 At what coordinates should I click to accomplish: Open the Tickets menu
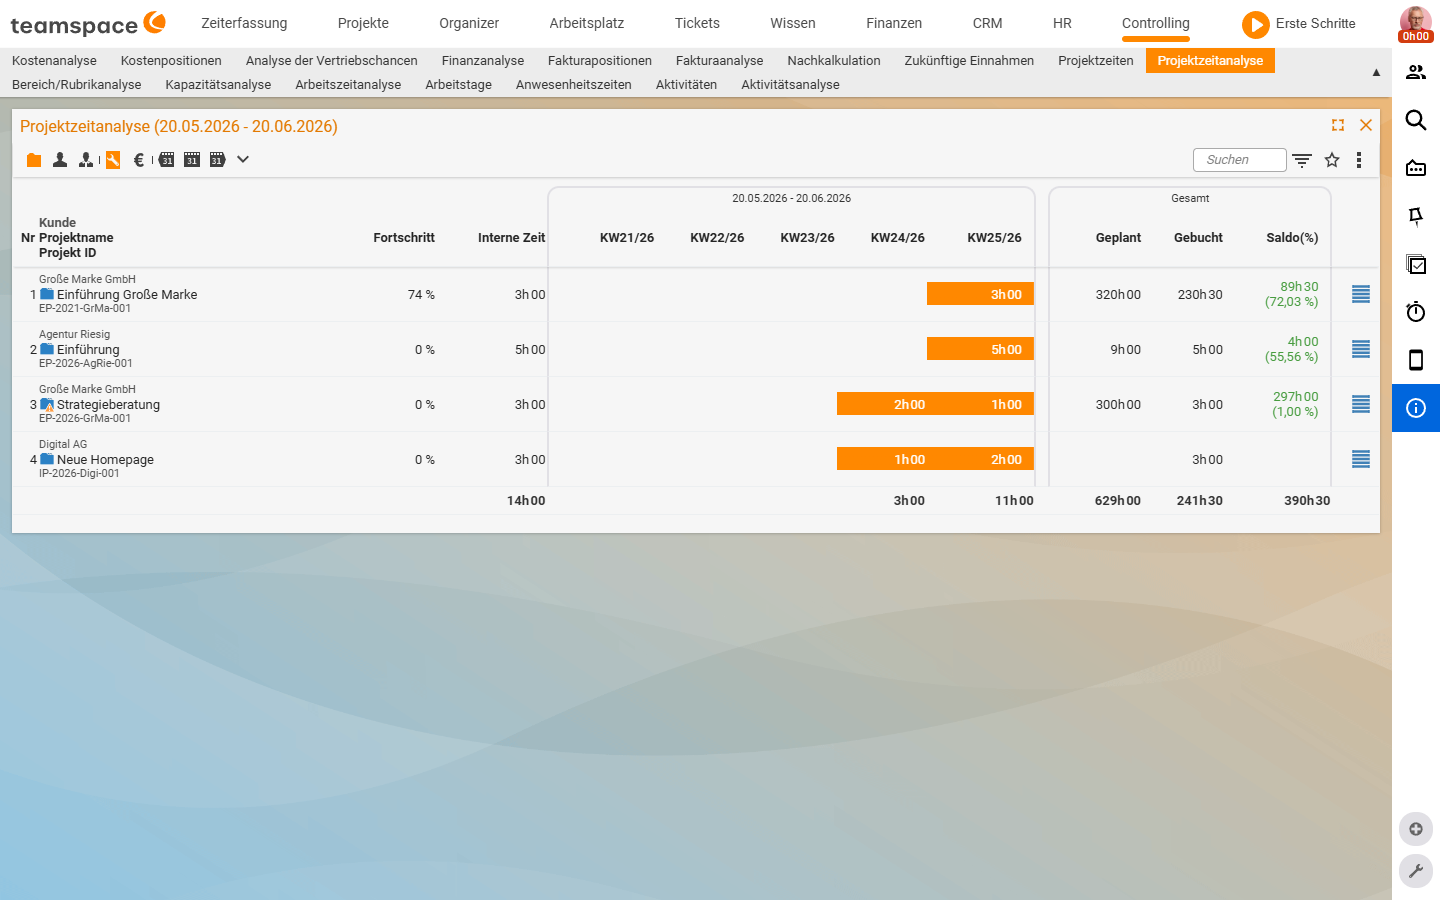[x=697, y=23]
